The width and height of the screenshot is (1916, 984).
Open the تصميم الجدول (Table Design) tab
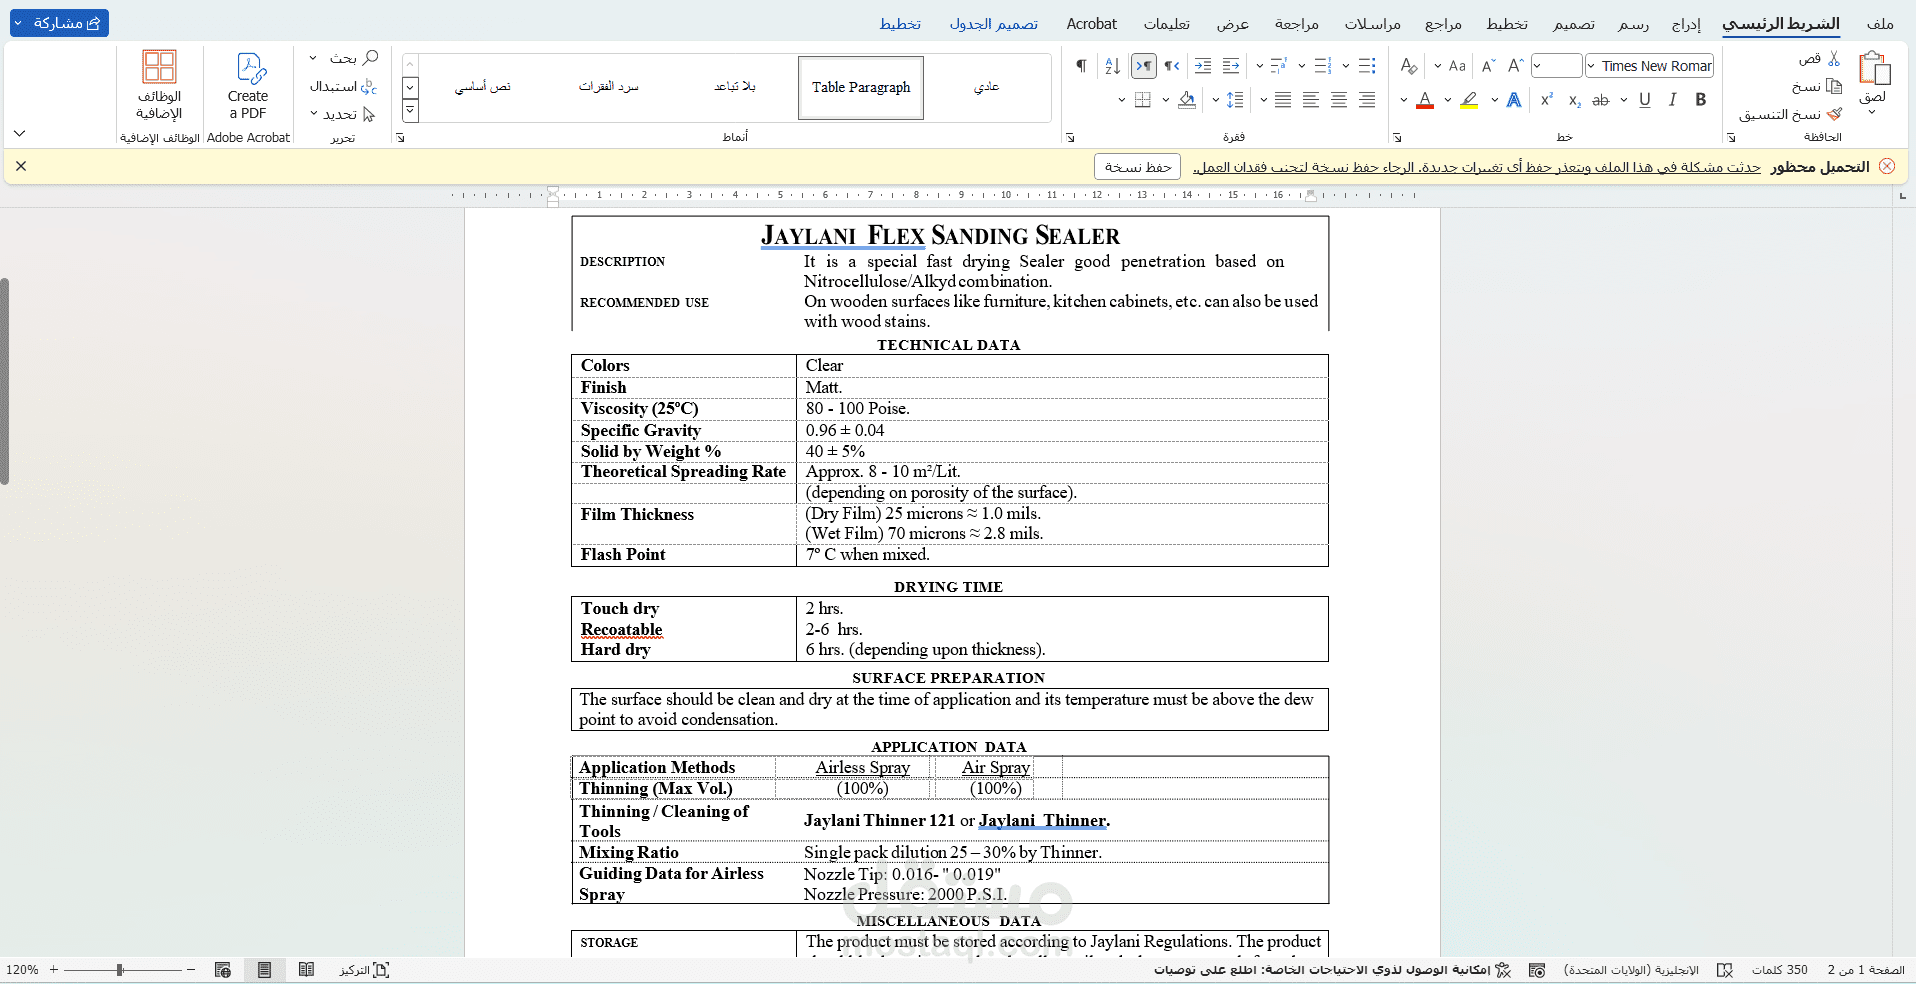point(994,24)
